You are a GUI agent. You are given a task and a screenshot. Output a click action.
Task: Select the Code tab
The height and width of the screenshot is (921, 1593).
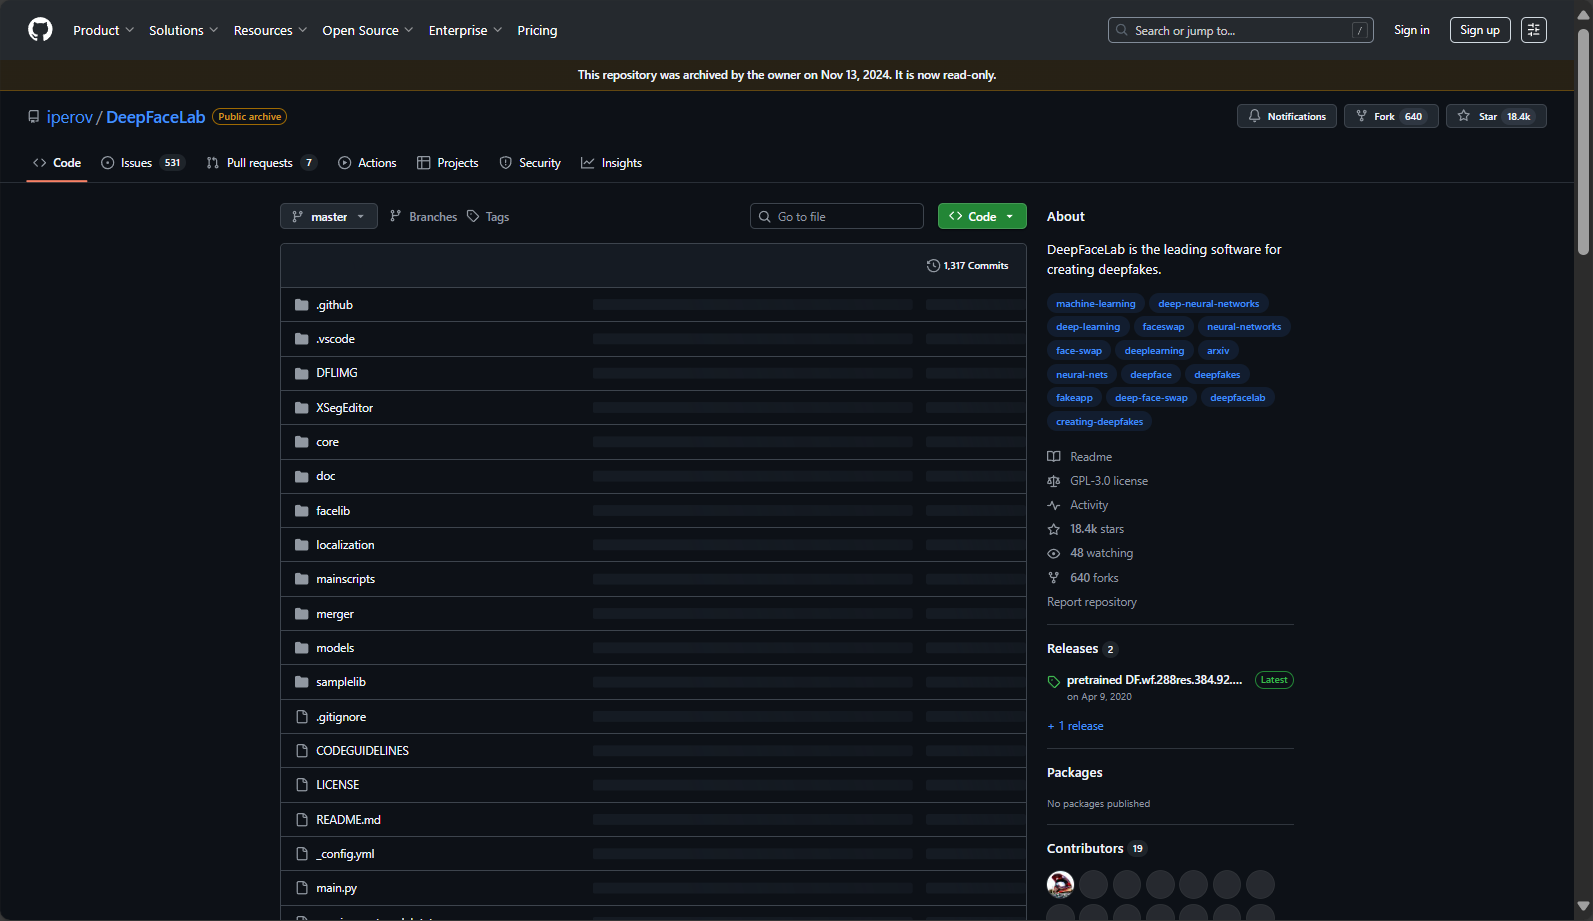(x=57, y=163)
